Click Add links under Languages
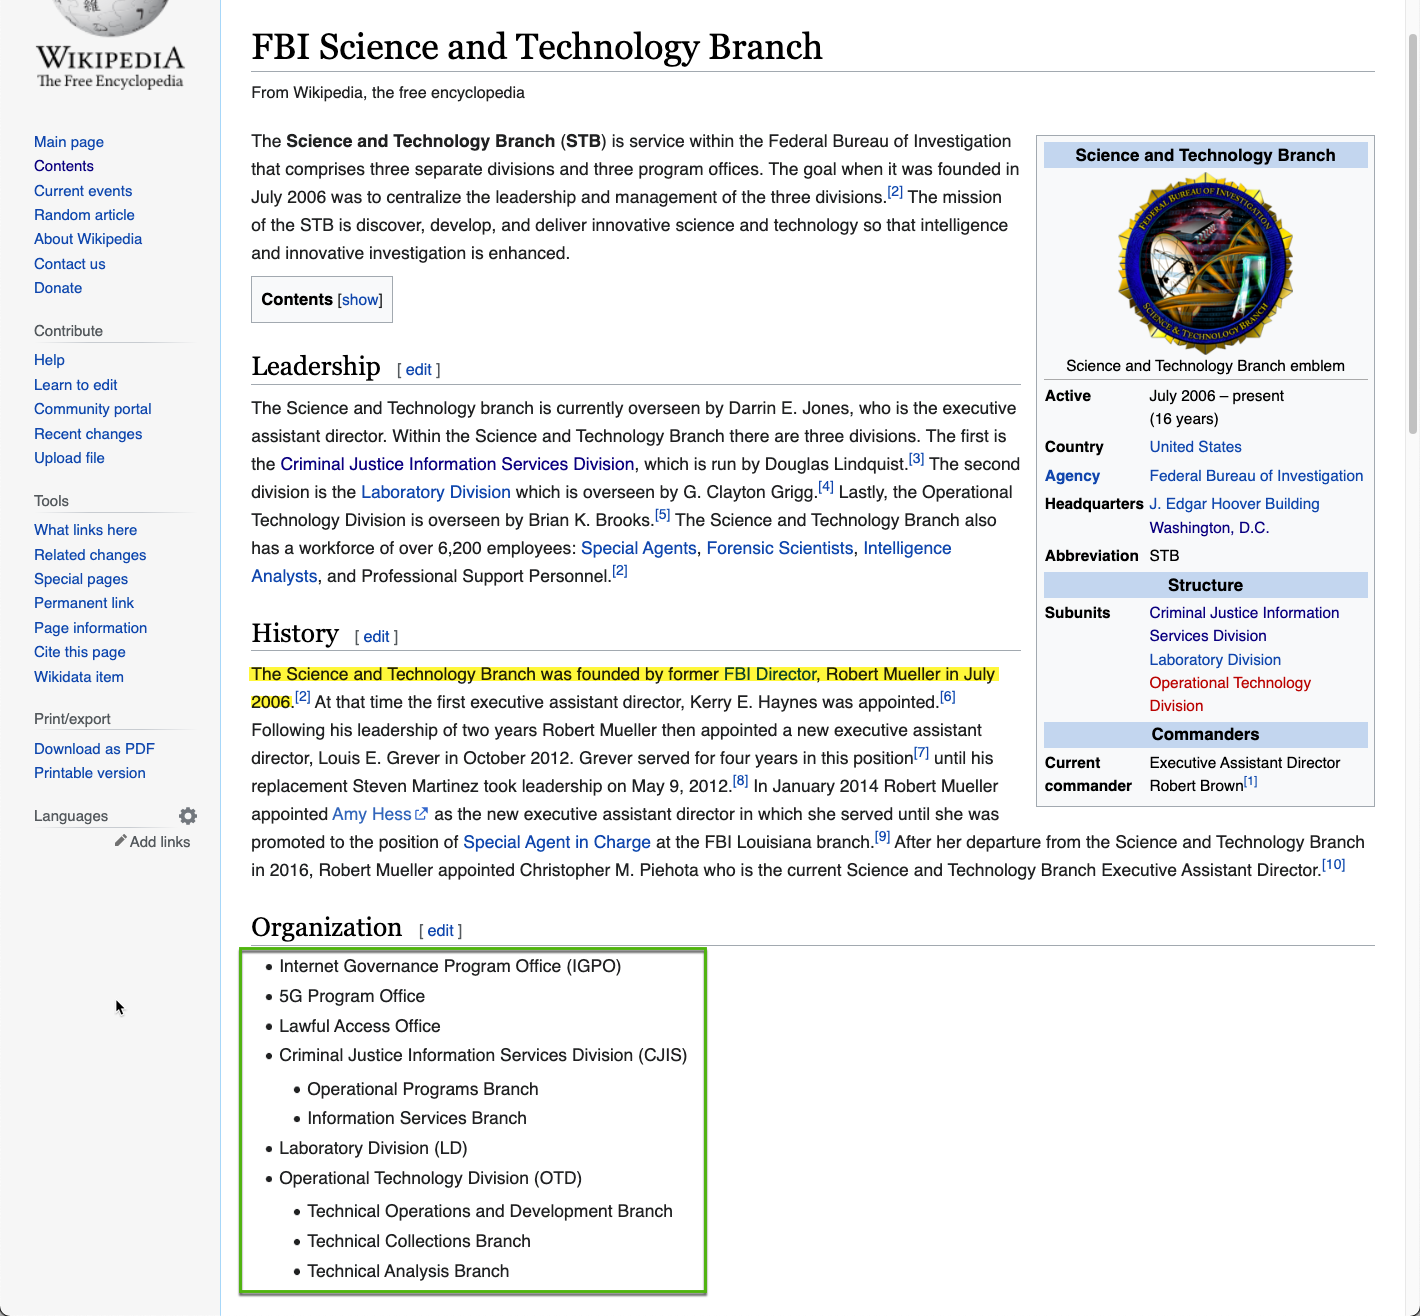 pyautogui.click(x=160, y=842)
